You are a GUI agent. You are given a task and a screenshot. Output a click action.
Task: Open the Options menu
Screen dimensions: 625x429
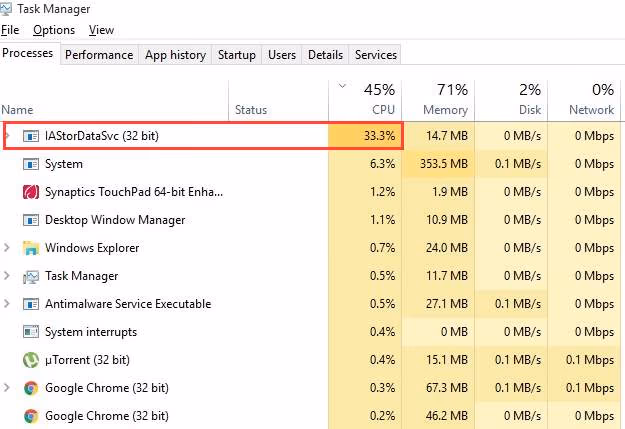(54, 31)
